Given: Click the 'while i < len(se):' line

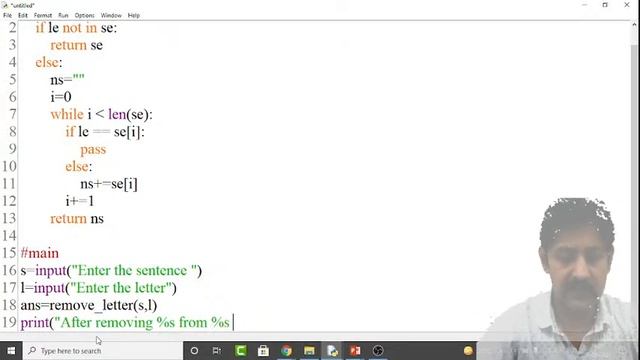Looking at the screenshot, I should tap(101, 114).
